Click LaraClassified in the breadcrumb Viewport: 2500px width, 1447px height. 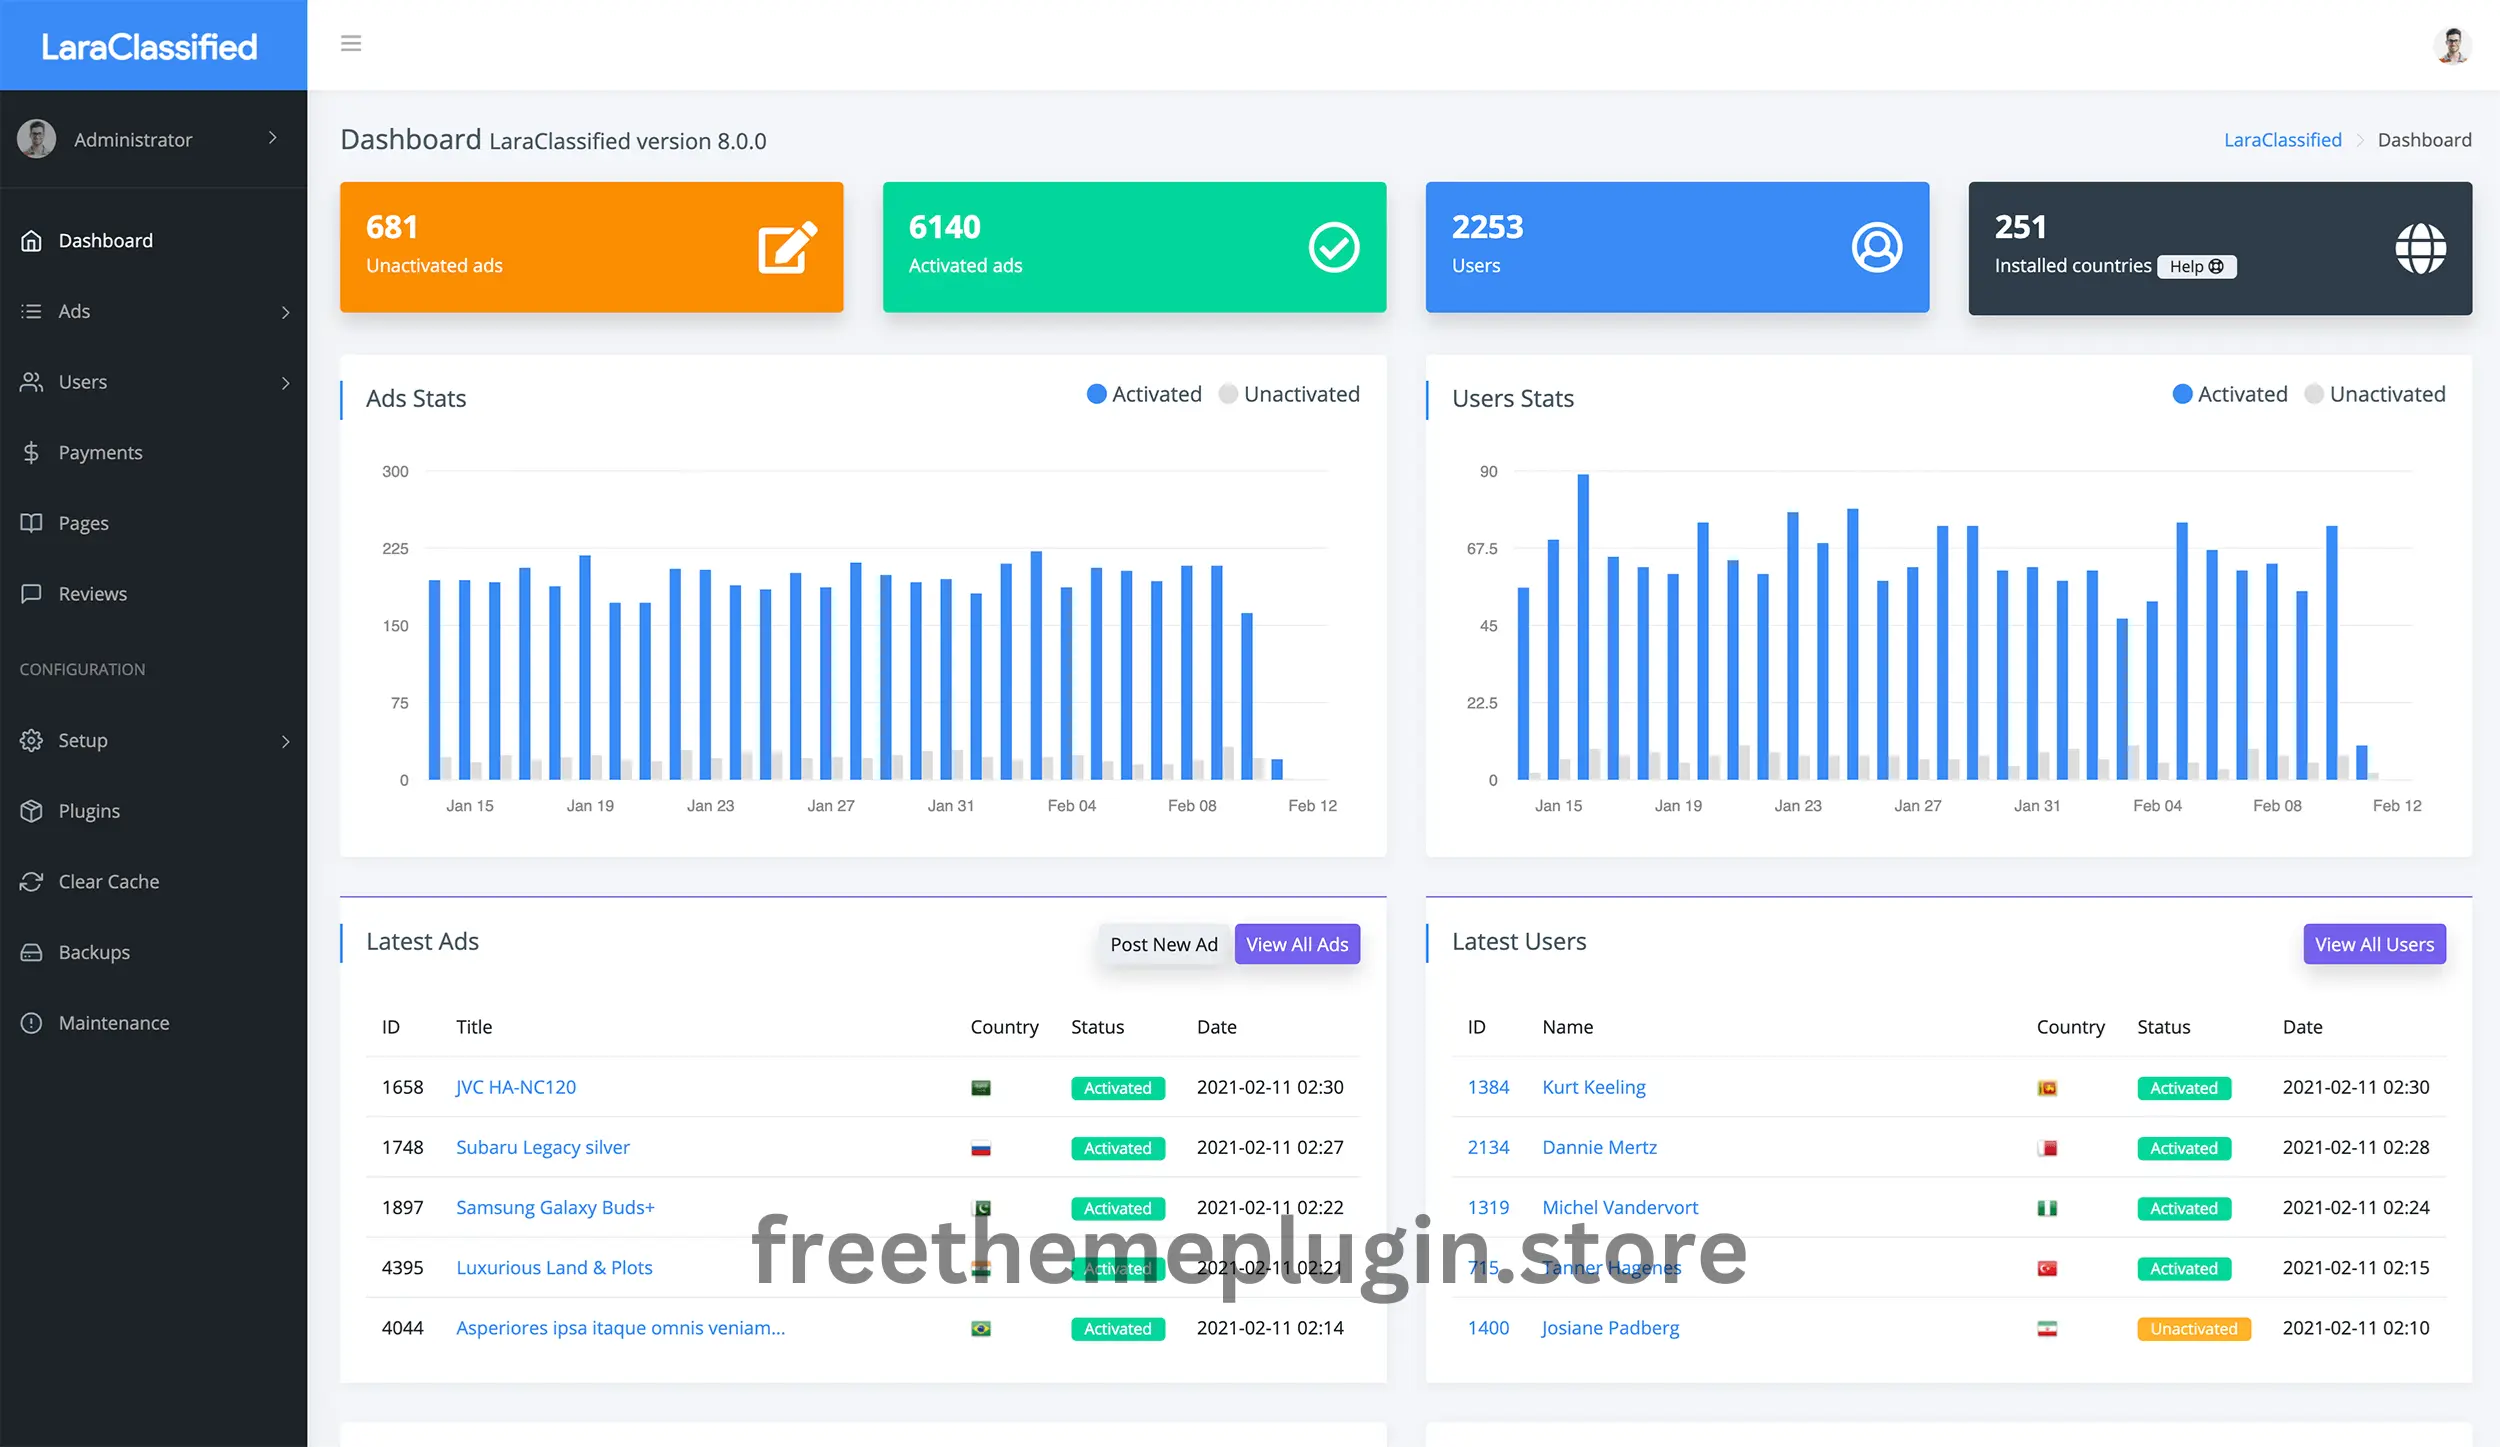click(x=2282, y=139)
